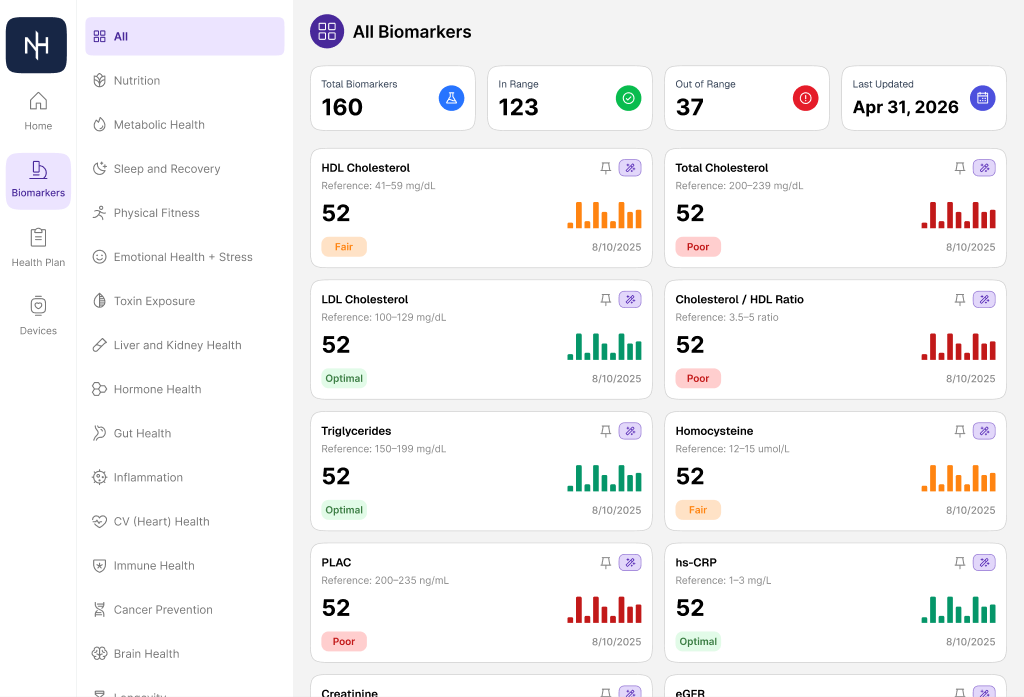The width and height of the screenshot is (1024, 697).
Task: Open the Liver and Kidney Health category
Action: click(x=185, y=345)
